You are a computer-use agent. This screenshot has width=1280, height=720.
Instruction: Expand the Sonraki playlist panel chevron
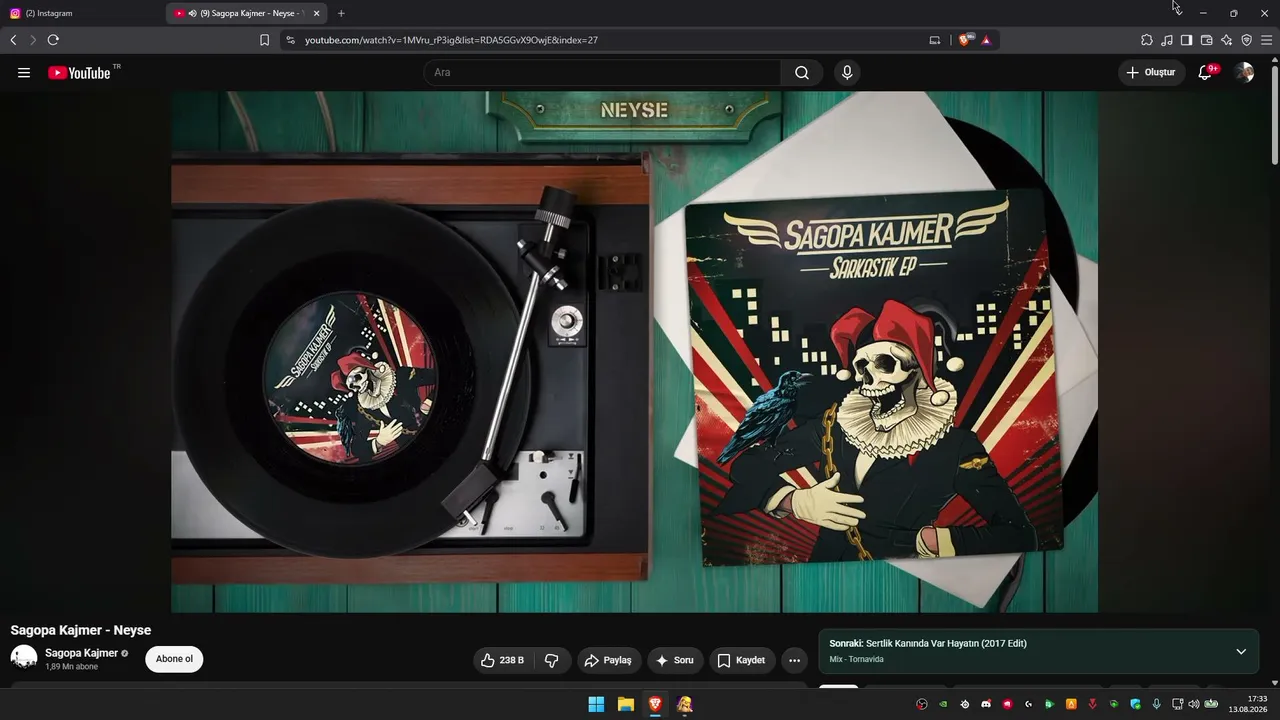coord(1241,651)
